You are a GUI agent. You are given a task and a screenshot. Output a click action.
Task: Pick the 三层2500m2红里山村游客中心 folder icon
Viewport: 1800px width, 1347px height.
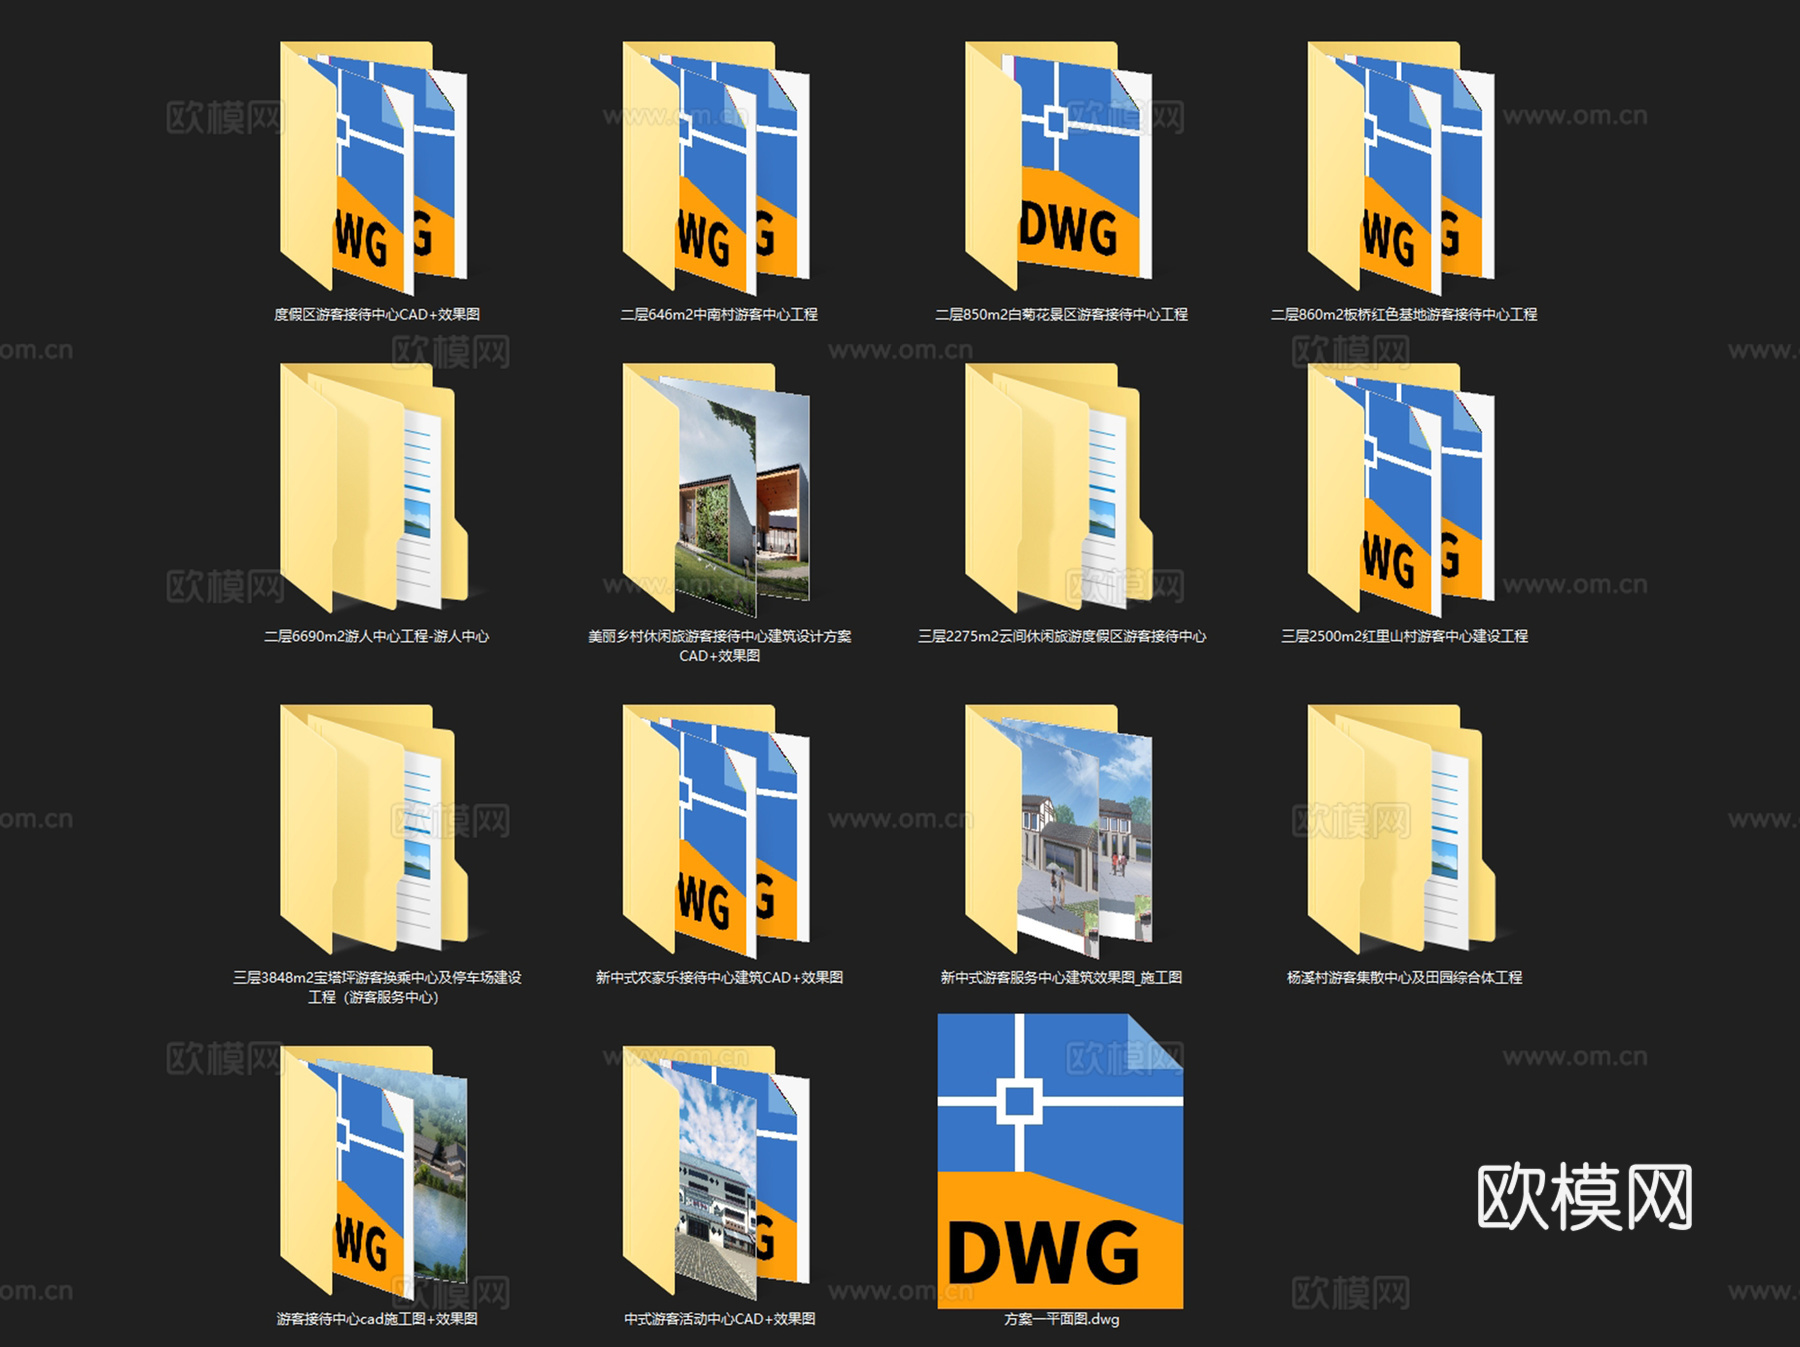[x=1402, y=488]
